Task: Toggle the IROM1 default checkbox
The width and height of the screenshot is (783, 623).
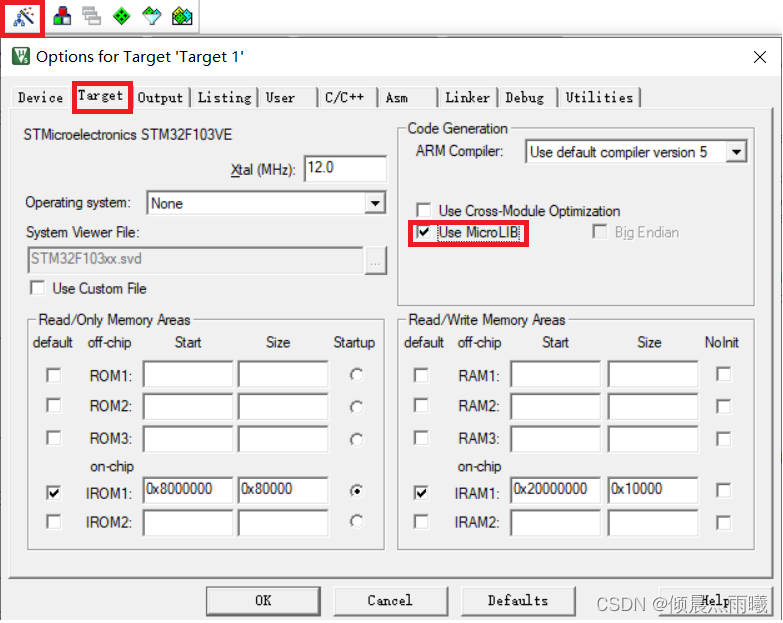Action: [53, 493]
